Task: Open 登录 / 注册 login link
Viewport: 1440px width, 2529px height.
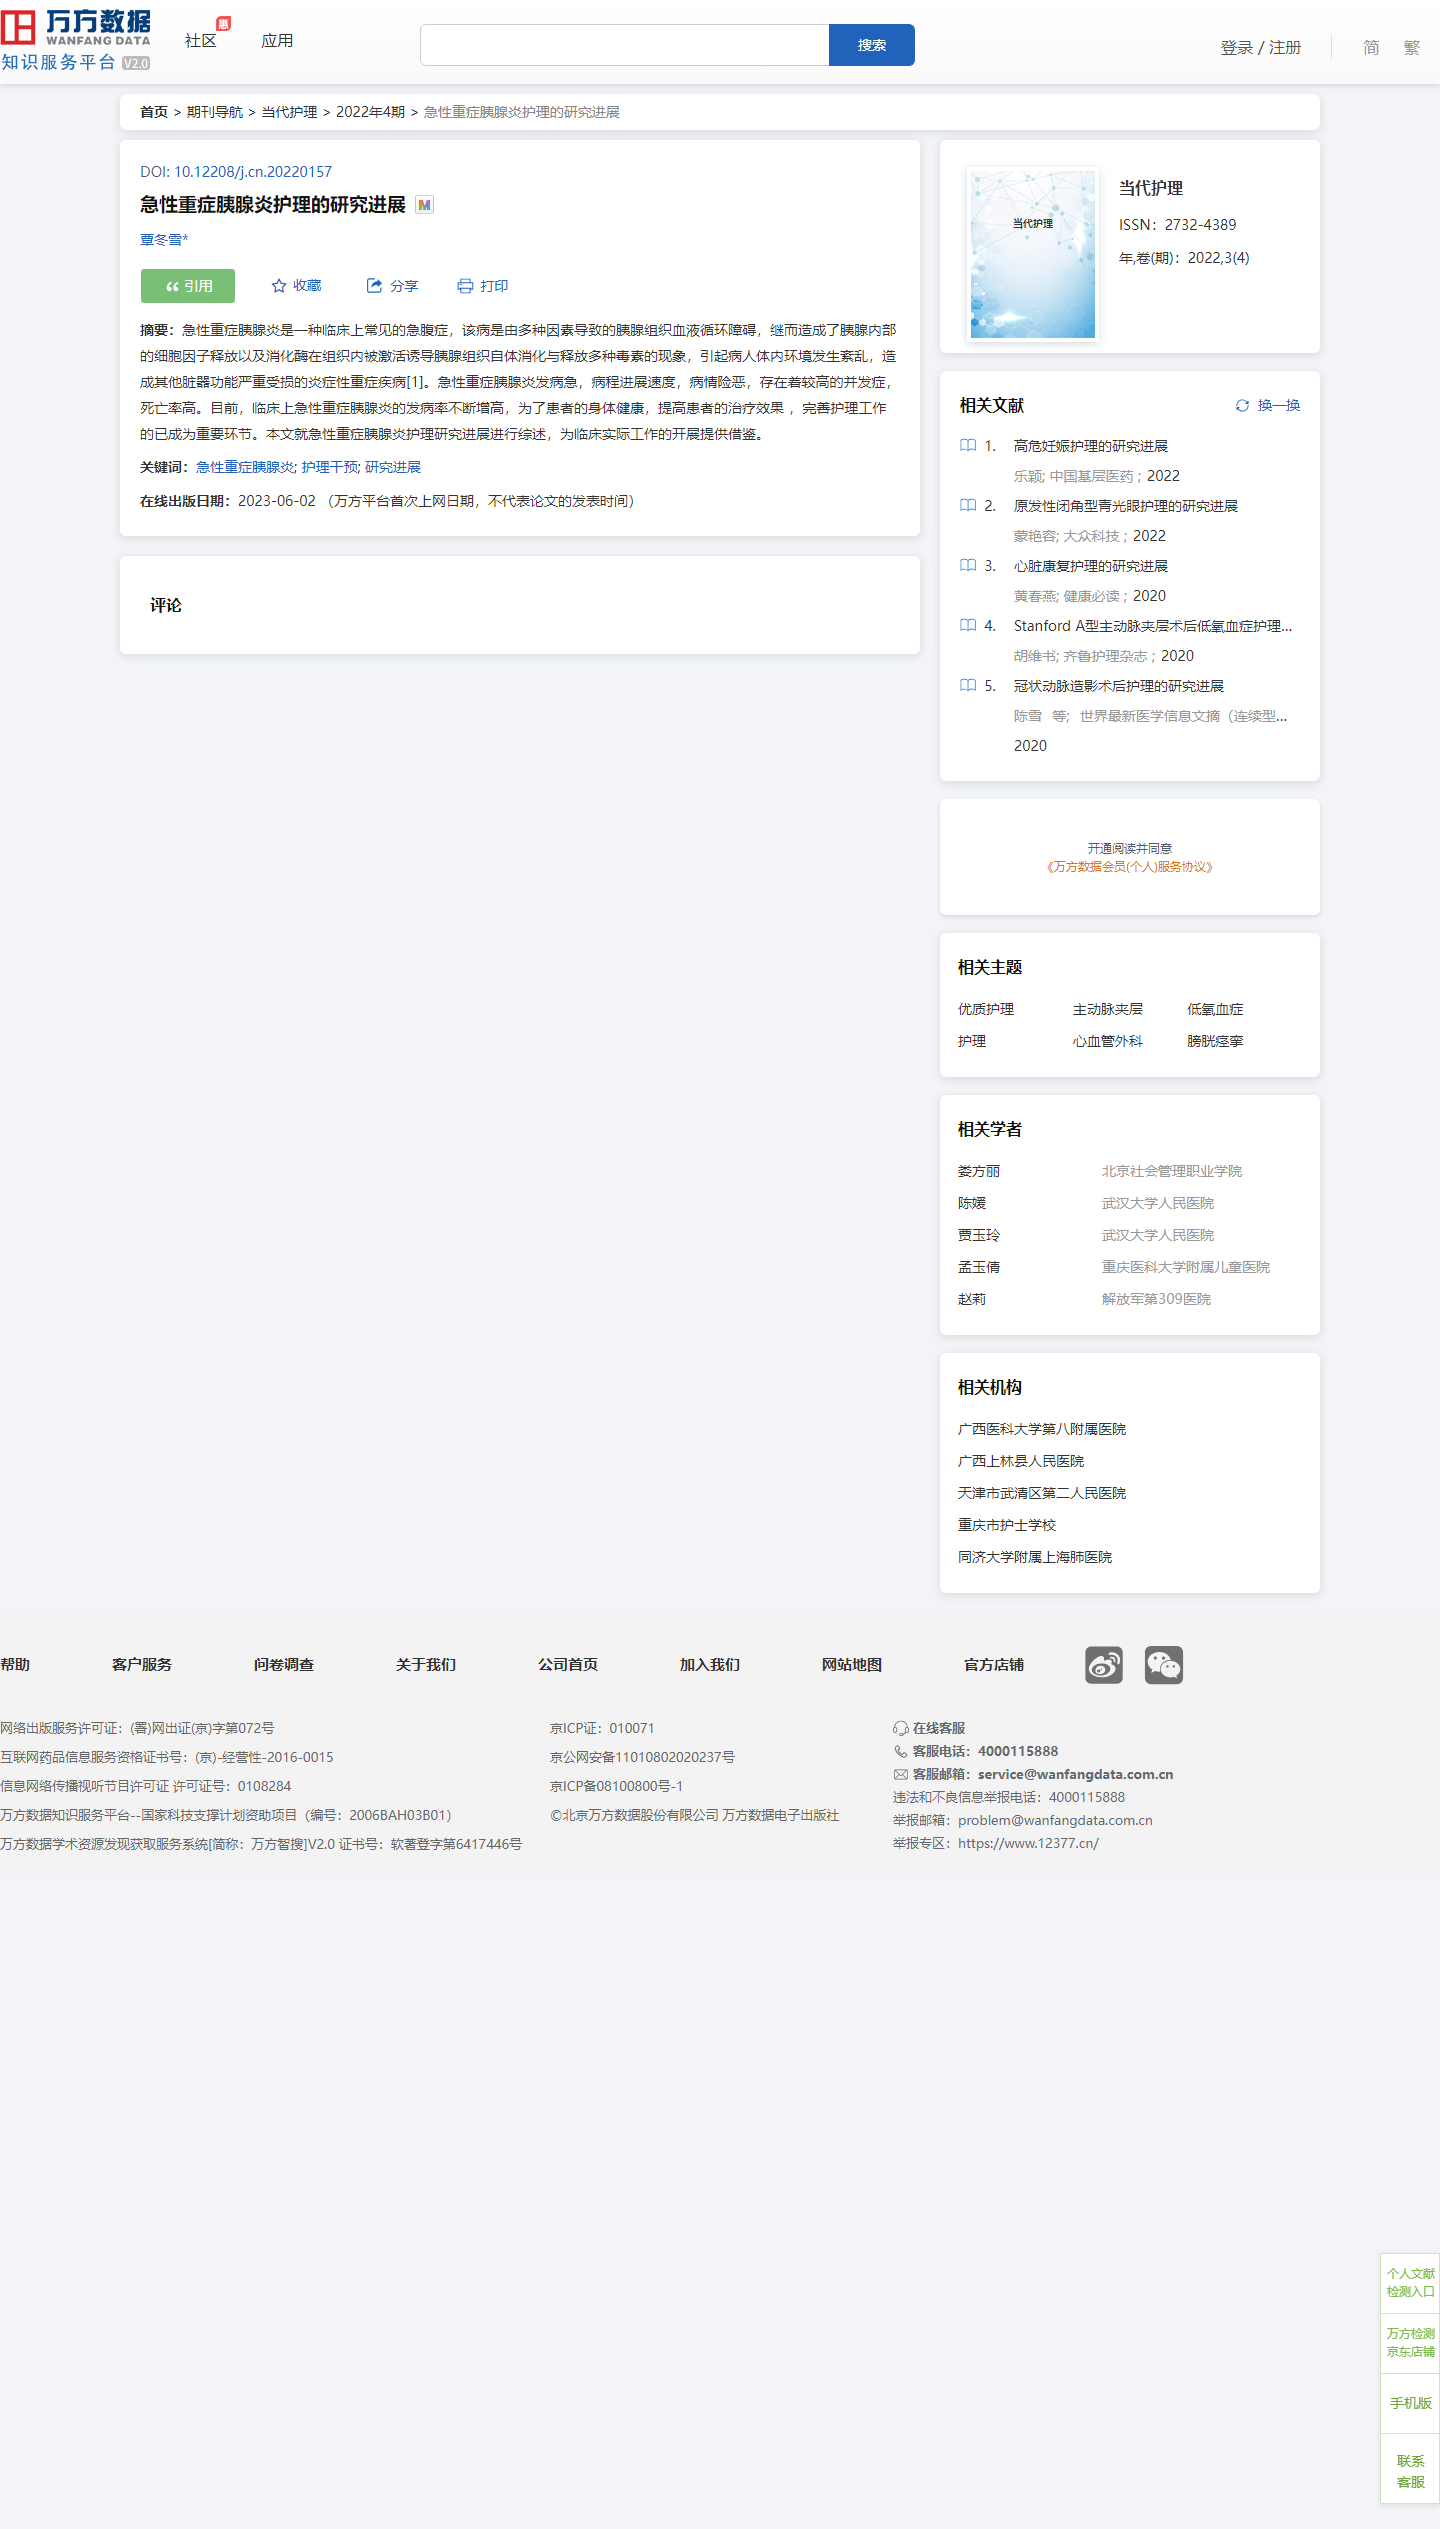Action: point(1260,47)
